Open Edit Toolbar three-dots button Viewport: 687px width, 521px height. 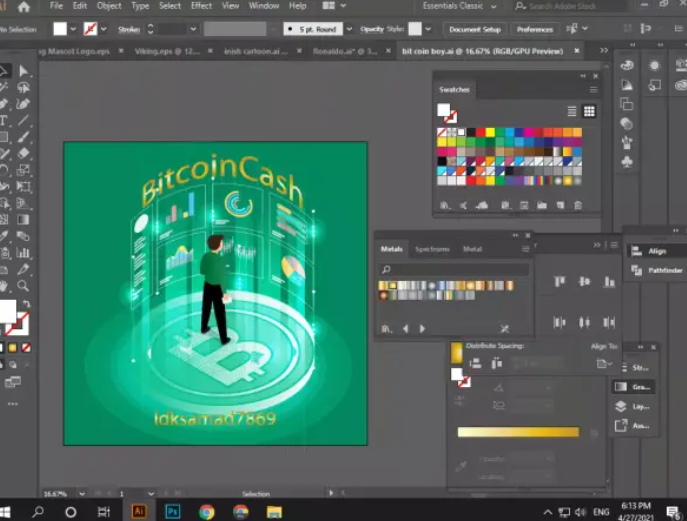[13, 404]
